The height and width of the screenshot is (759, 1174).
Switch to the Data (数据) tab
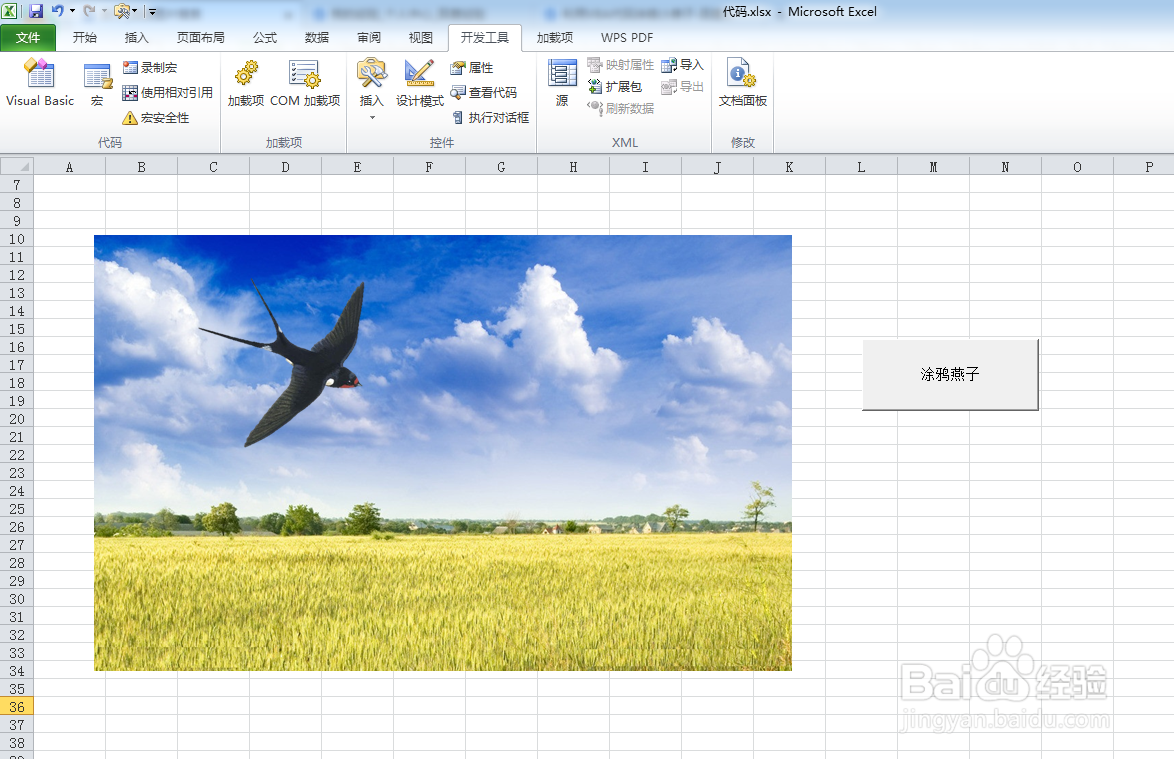click(317, 37)
